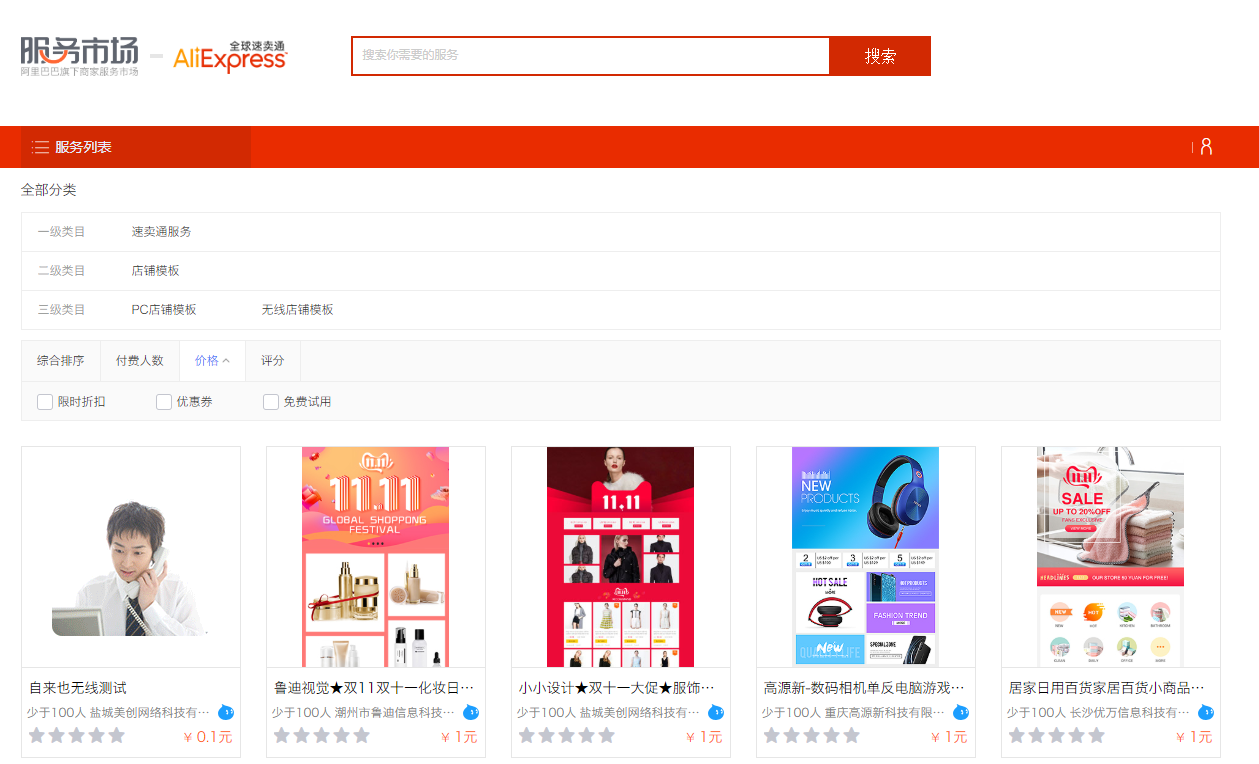Open chat icon on 高源新 card

click(x=961, y=713)
